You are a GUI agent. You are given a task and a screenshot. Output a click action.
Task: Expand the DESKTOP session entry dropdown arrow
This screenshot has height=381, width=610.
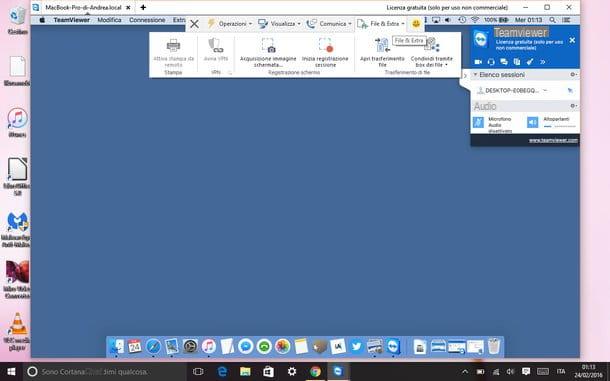[x=545, y=90]
